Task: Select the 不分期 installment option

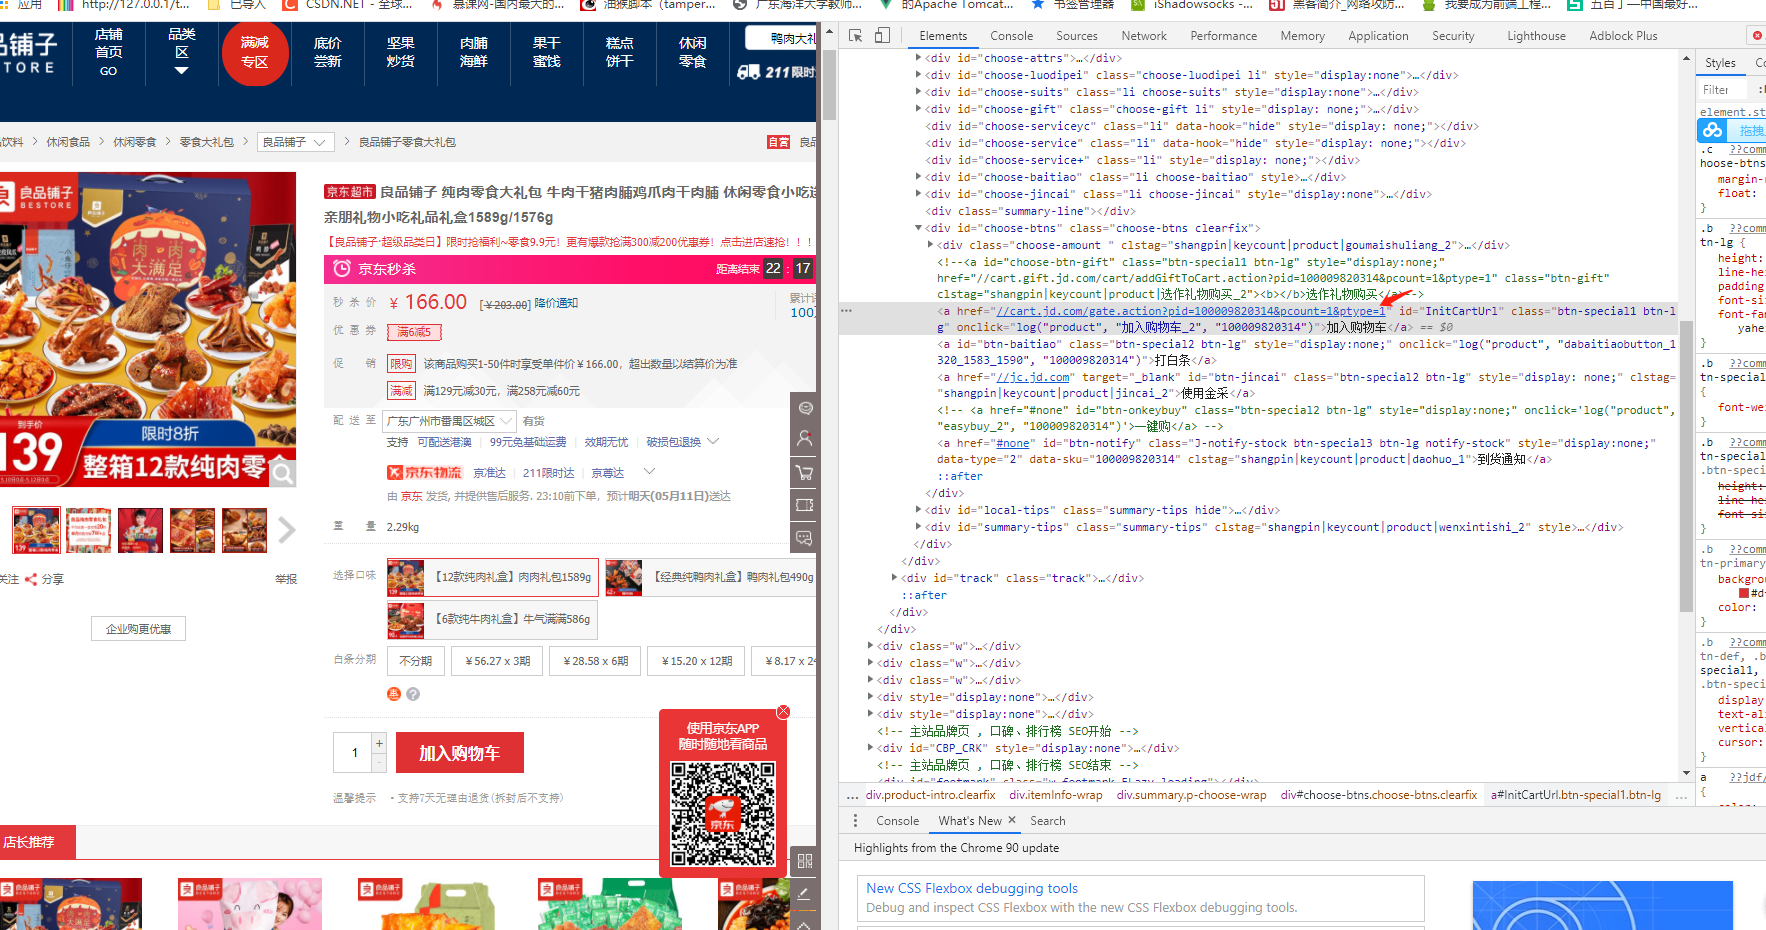Action: pyautogui.click(x=415, y=661)
